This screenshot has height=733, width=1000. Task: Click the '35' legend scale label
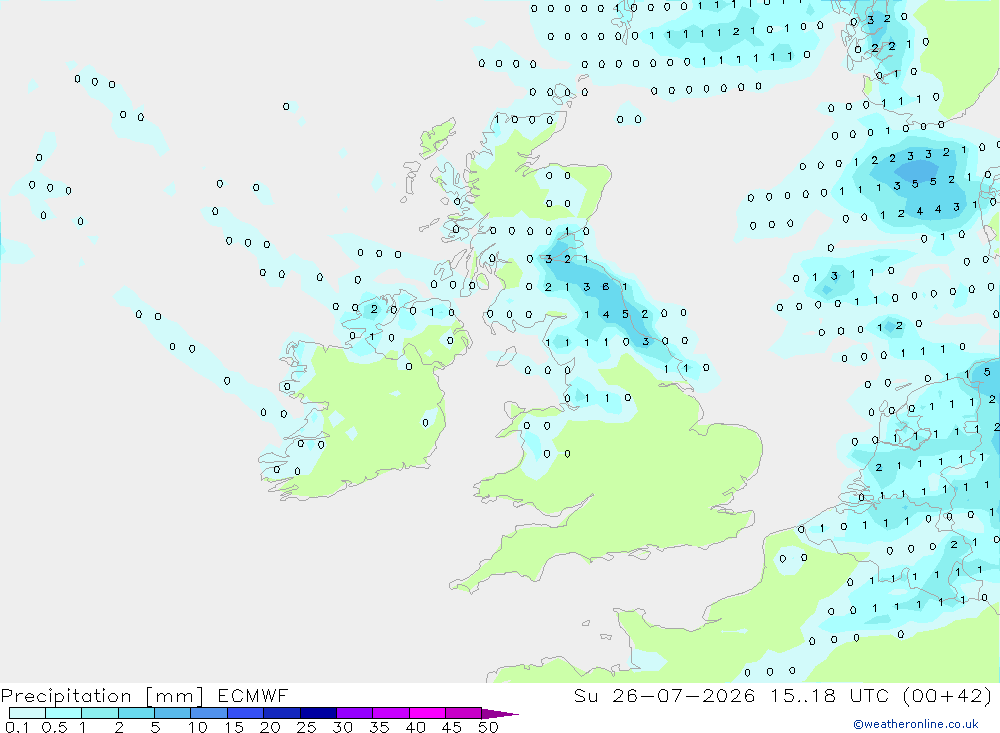tap(379, 727)
